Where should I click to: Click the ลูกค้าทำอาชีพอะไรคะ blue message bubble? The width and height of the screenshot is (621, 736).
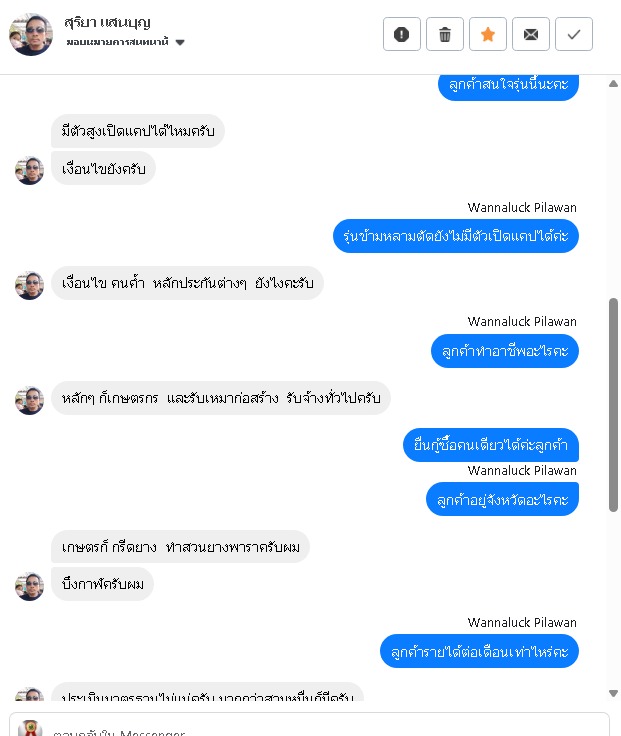click(x=505, y=351)
